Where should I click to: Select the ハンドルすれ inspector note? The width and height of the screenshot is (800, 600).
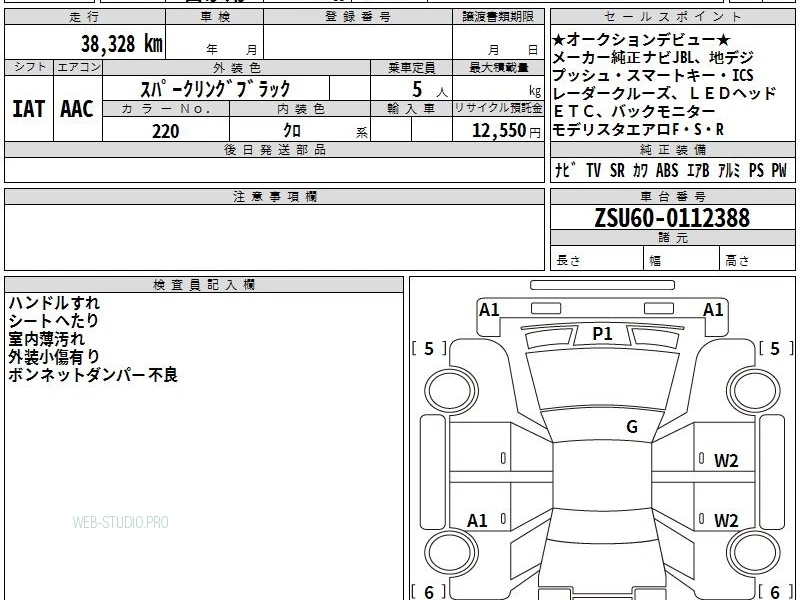[54, 303]
